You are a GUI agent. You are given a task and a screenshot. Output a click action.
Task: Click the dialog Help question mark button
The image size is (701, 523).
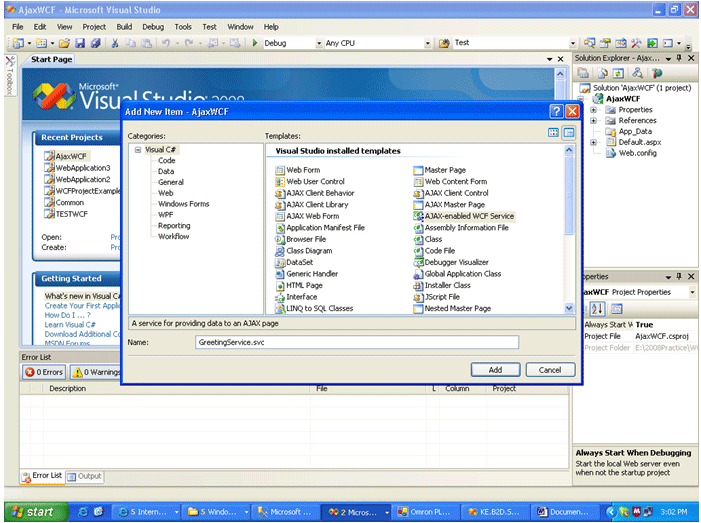pyautogui.click(x=556, y=111)
